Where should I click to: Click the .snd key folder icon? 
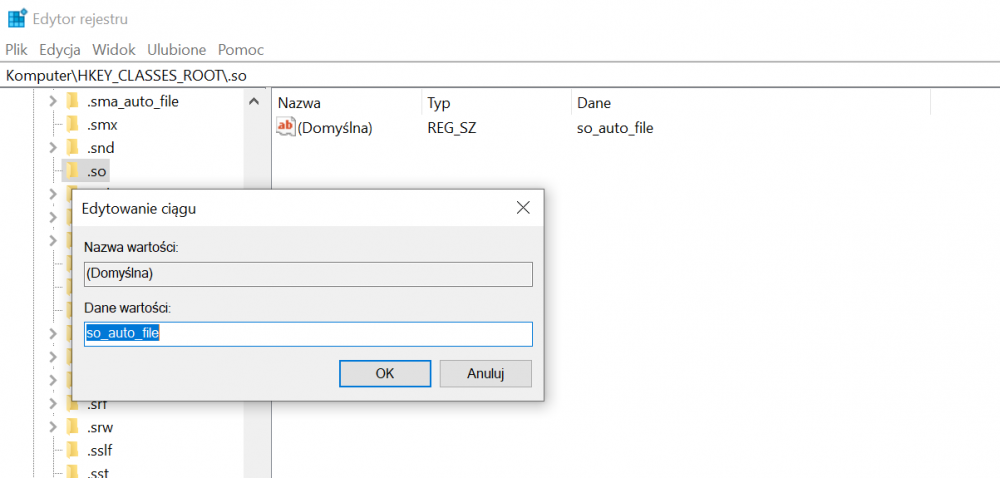72,147
